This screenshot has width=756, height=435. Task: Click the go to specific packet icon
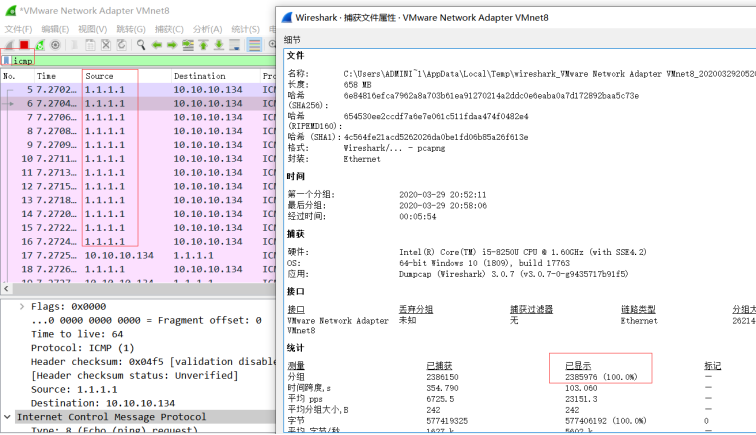(x=188, y=45)
